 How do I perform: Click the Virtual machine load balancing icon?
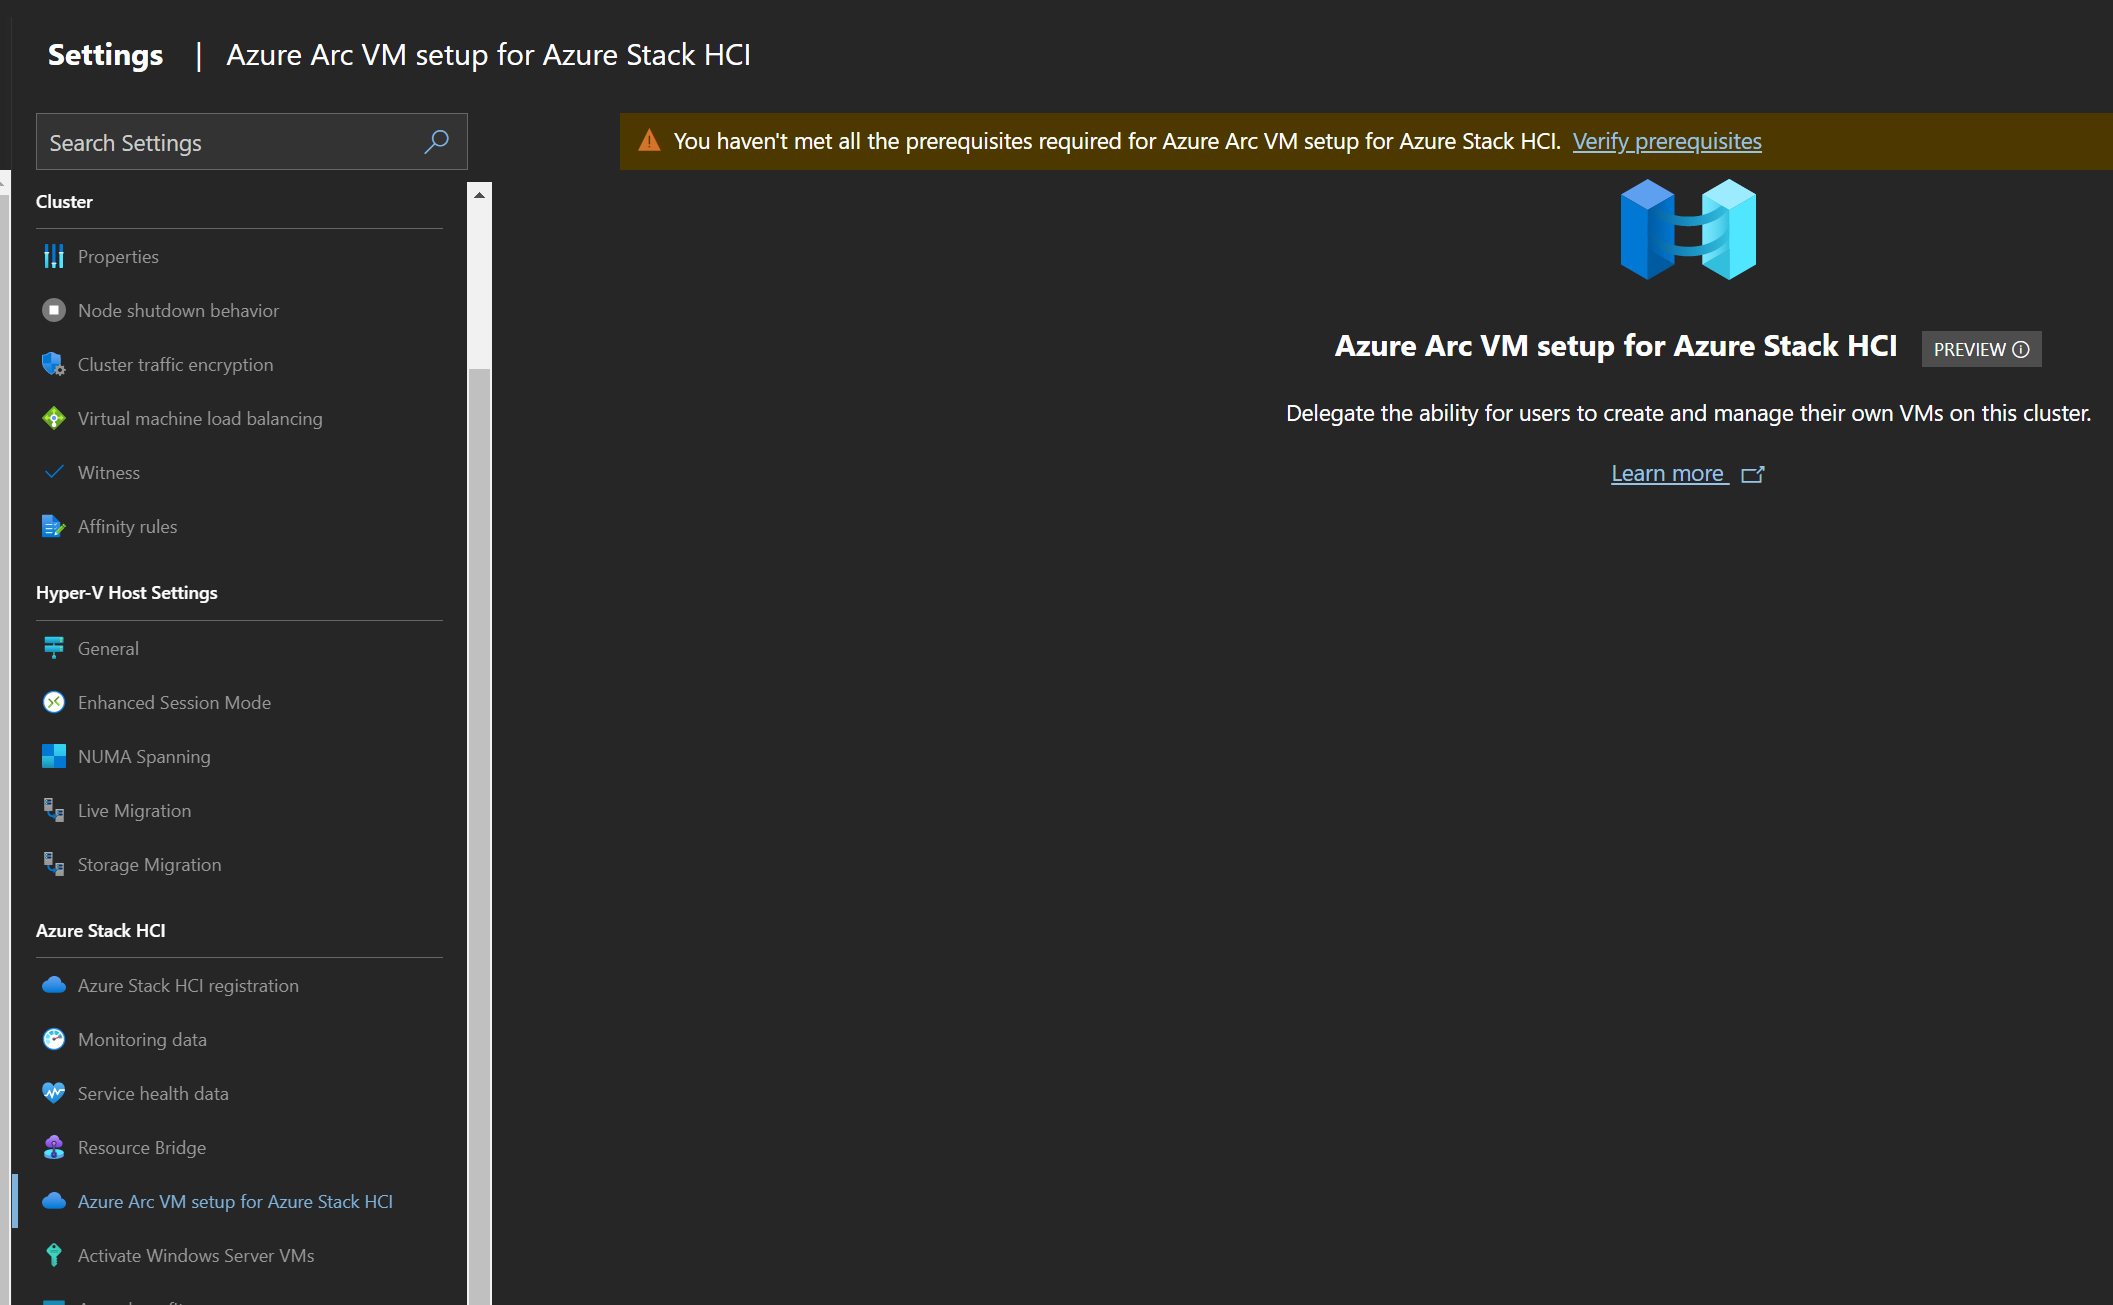pos(54,419)
